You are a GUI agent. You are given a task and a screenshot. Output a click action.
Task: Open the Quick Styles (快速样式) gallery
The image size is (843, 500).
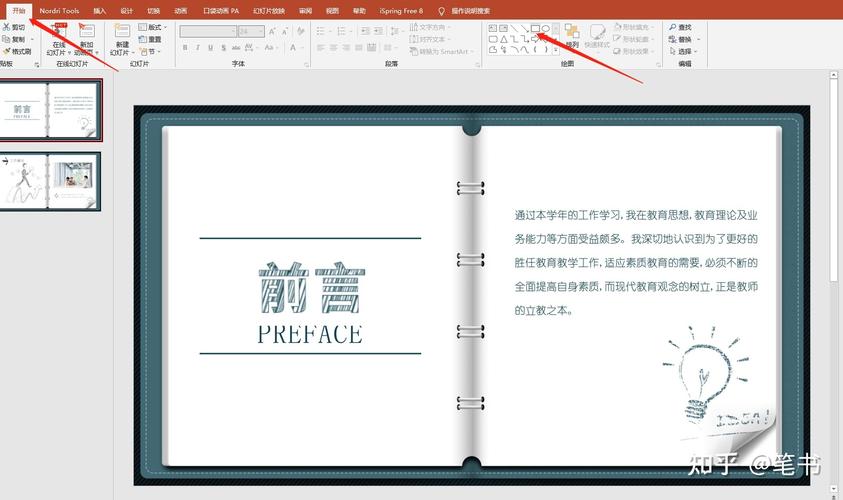click(x=597, y=37)
